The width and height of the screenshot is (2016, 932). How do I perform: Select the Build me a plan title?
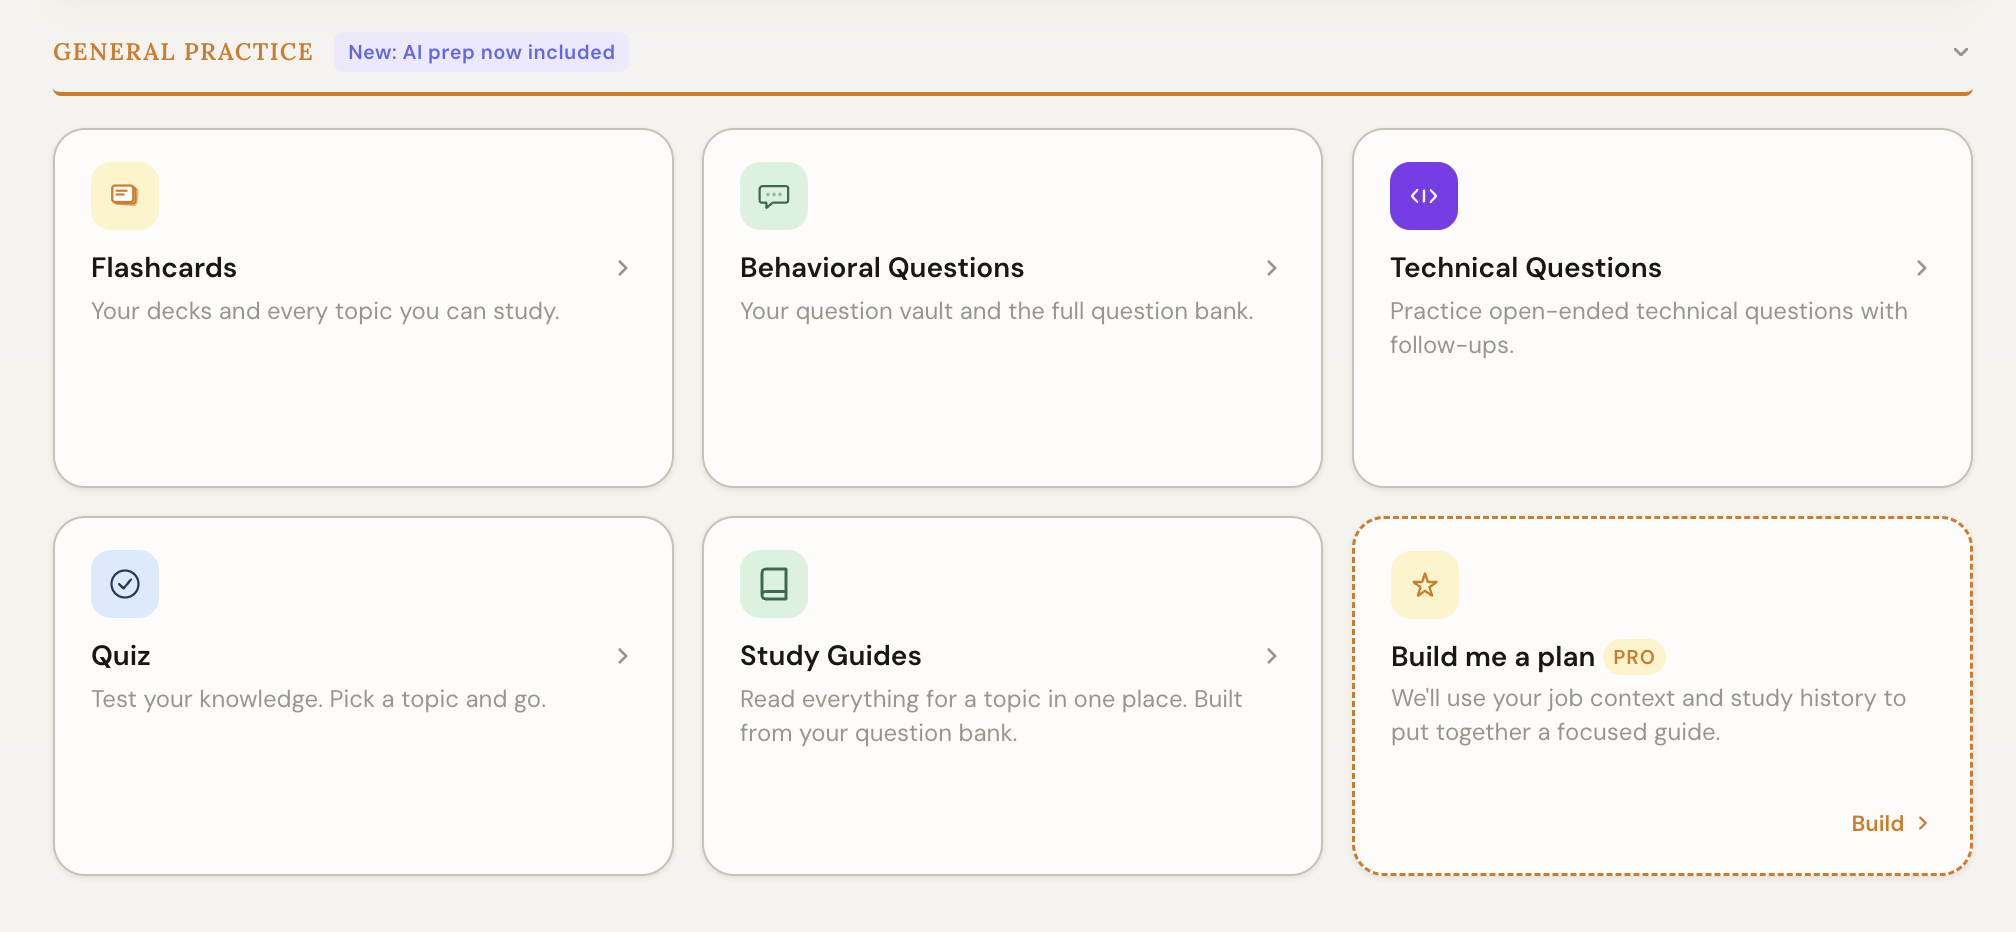1493,657
